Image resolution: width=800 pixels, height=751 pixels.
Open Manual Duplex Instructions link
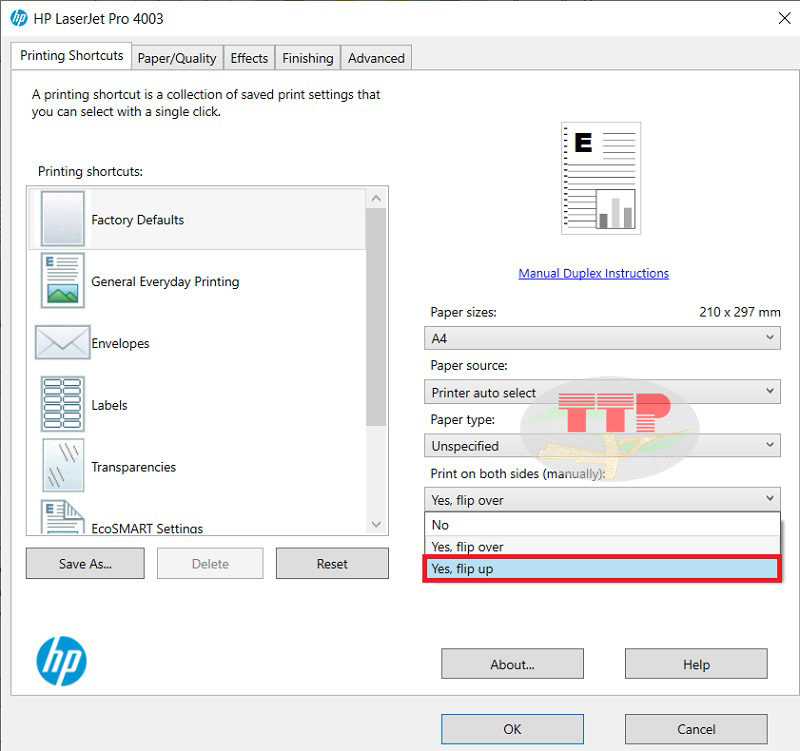coord(593,273)
